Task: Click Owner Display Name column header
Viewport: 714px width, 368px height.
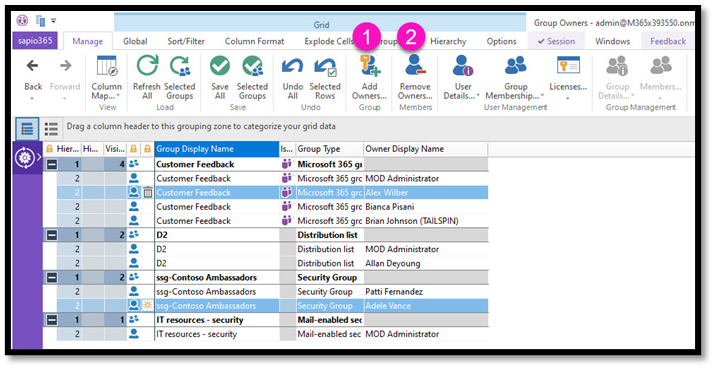Action: click(425, 149)
